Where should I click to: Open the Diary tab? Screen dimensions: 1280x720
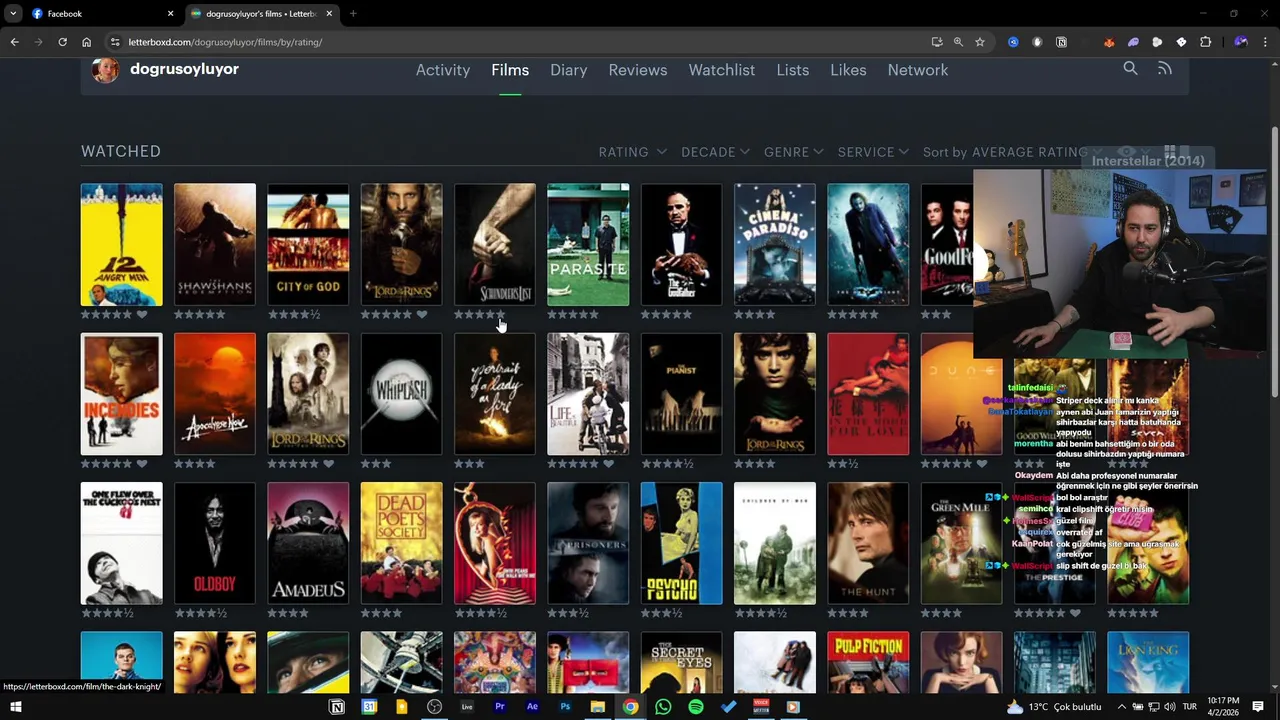[568, 70]
